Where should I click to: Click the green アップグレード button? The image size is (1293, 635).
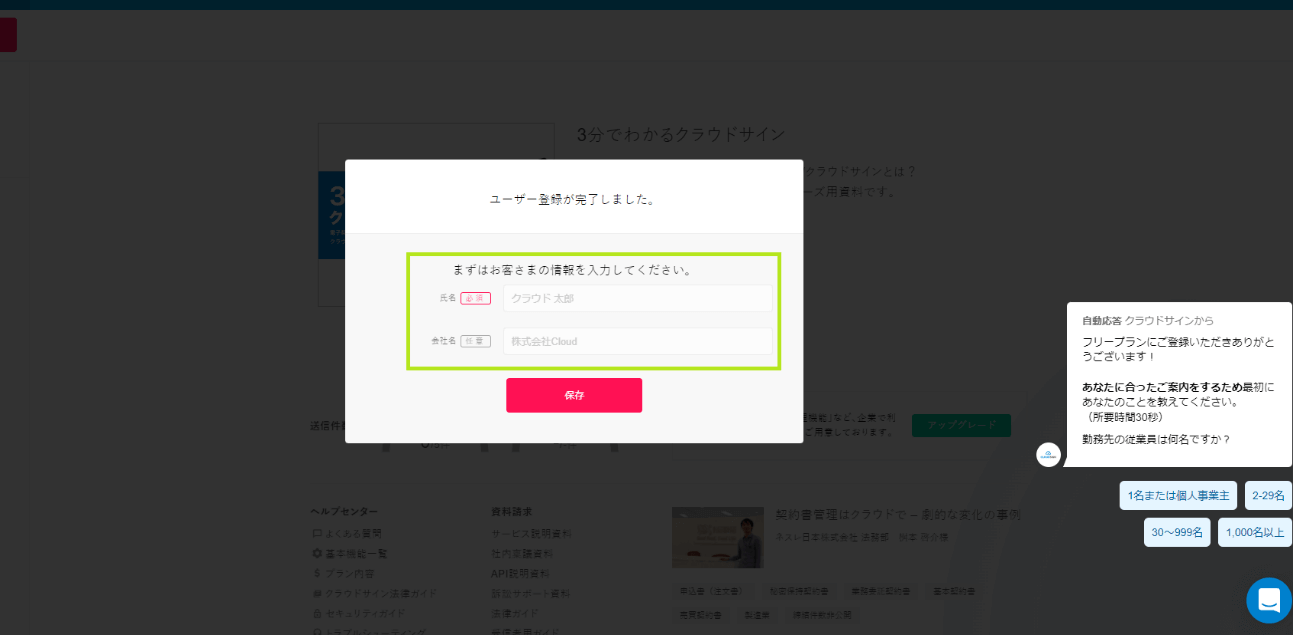(x=960, y=425)
